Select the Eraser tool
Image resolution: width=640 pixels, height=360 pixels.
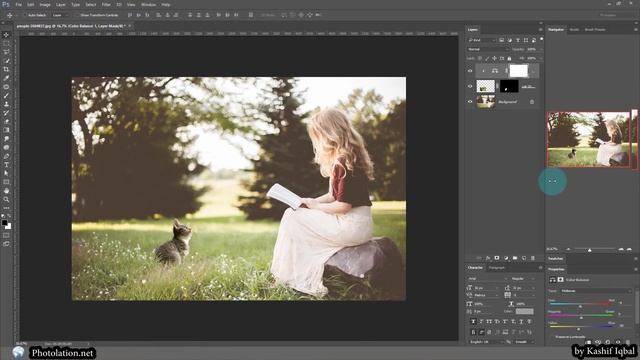point(6,121)
